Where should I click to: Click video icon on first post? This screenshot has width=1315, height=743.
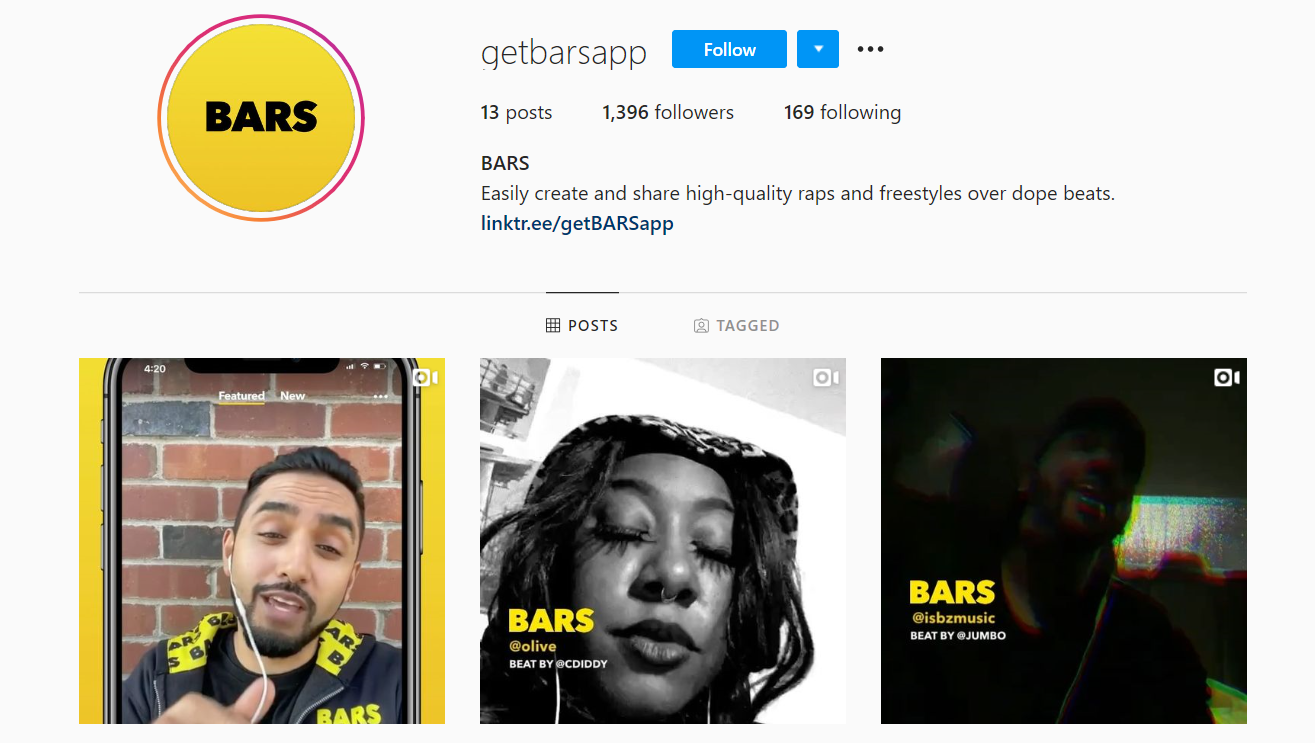coord(426,377)
